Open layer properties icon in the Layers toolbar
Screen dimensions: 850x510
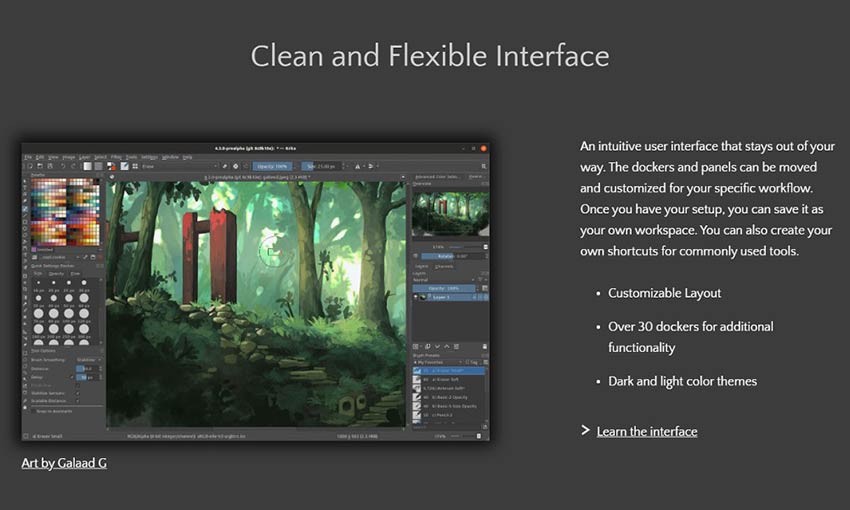coord(456,346)
